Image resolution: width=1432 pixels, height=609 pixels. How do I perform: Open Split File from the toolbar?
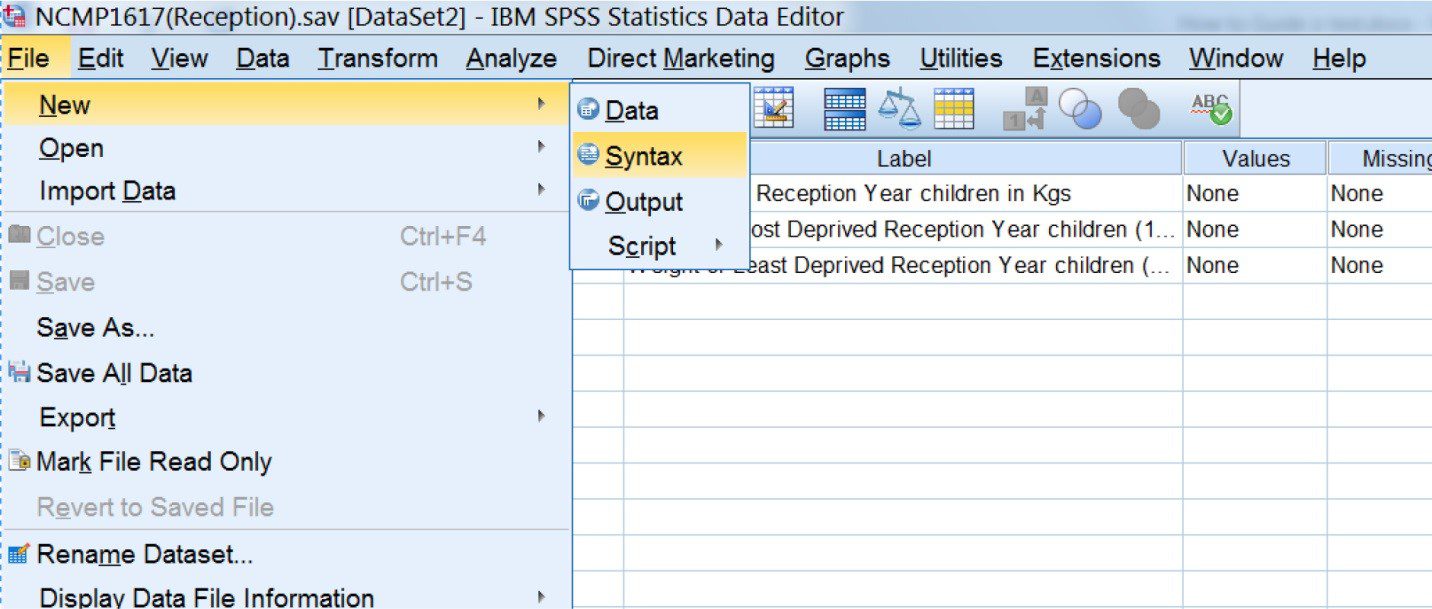point(845,110)
